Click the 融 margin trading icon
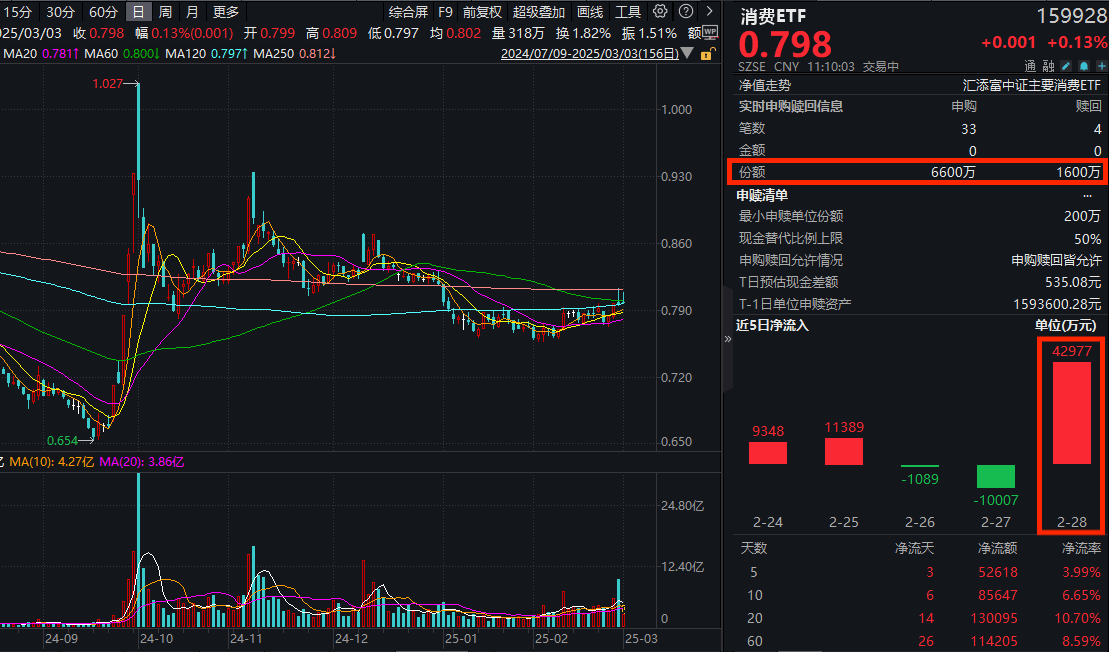The width and height of the screenshot is (1109, 652). [x=1048, y=66]
